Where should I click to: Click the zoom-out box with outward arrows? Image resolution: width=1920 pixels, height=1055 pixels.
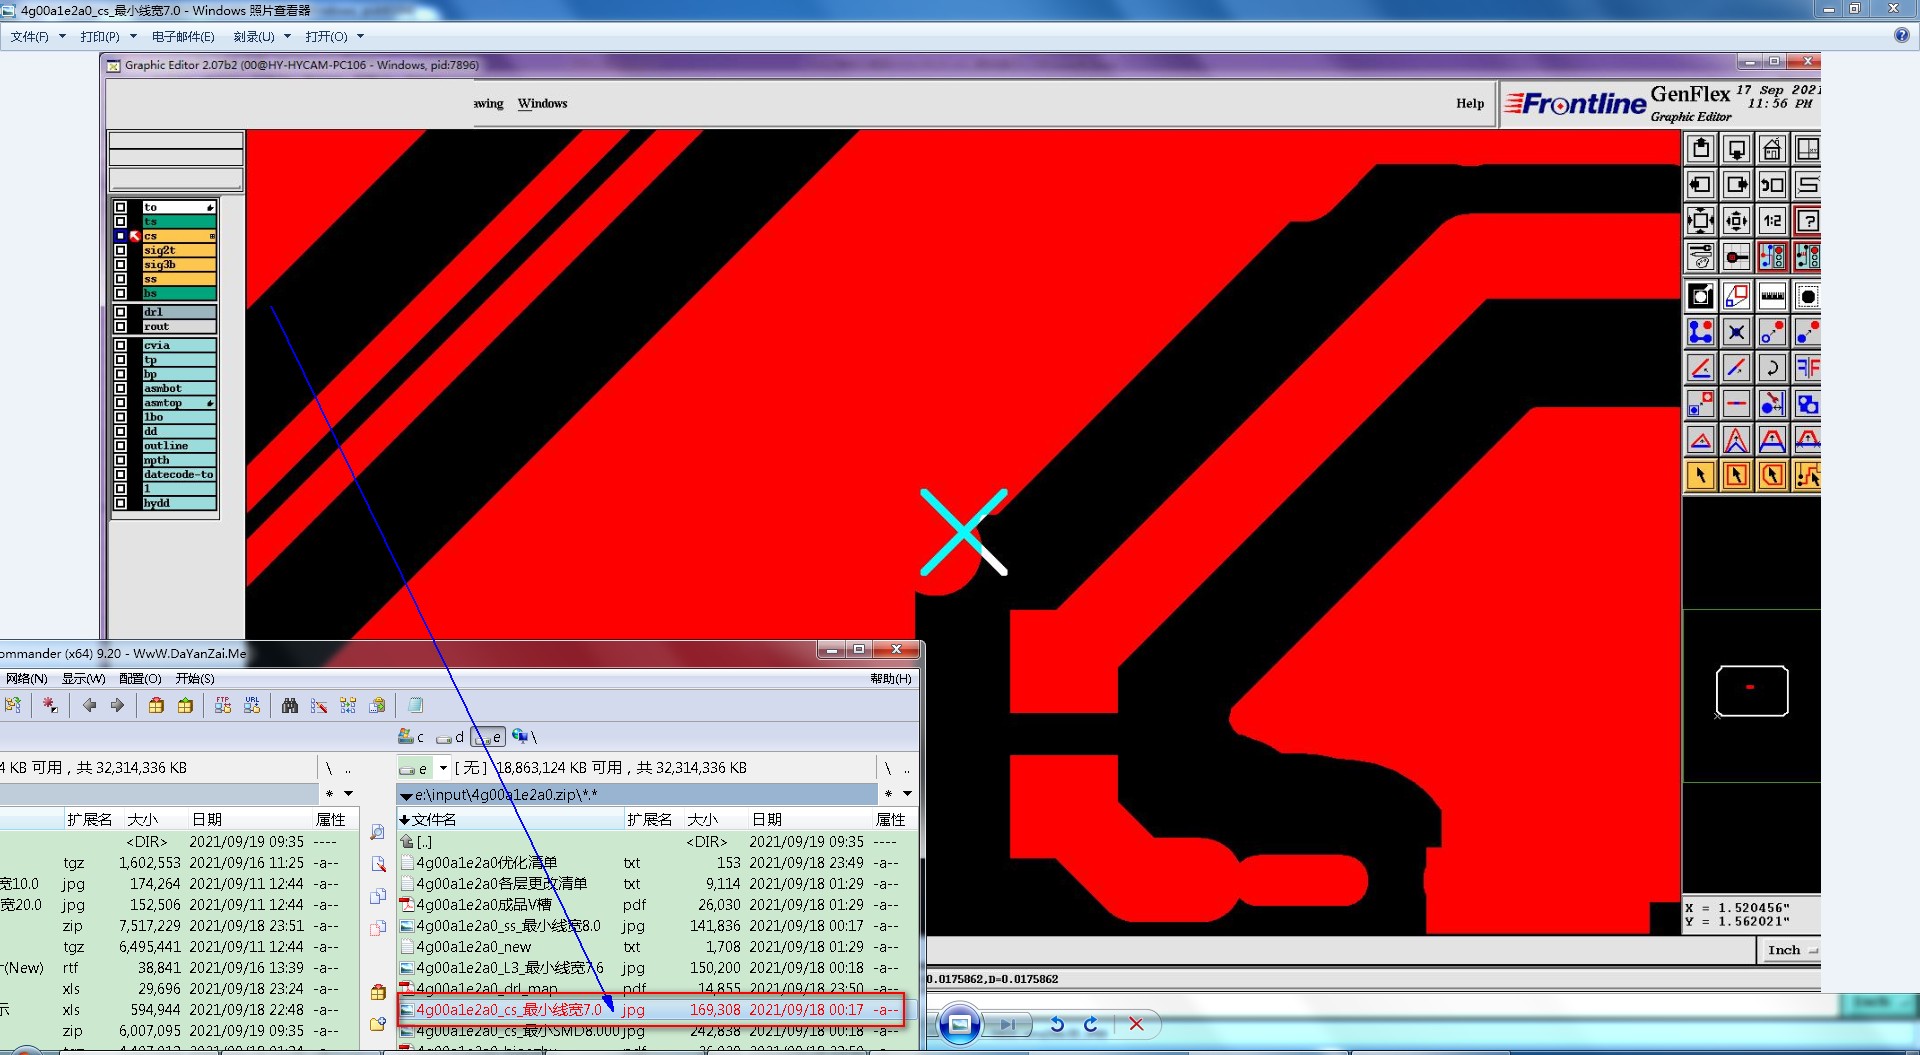[1700, 221]
